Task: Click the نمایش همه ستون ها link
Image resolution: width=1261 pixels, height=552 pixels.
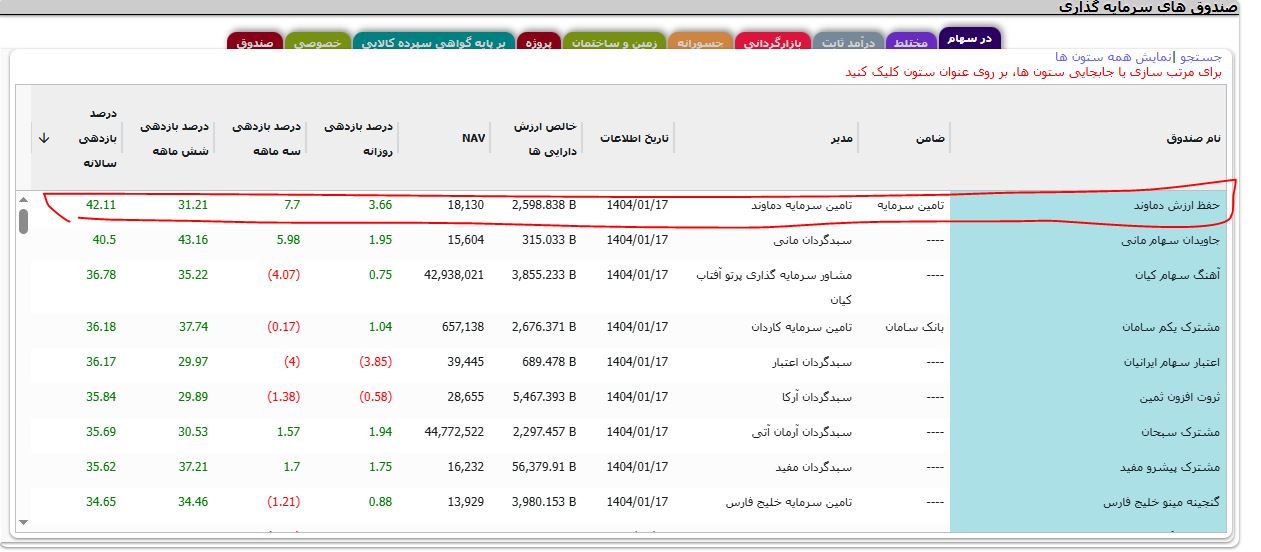Action: pyautogui.click(x=1114, y=57)
